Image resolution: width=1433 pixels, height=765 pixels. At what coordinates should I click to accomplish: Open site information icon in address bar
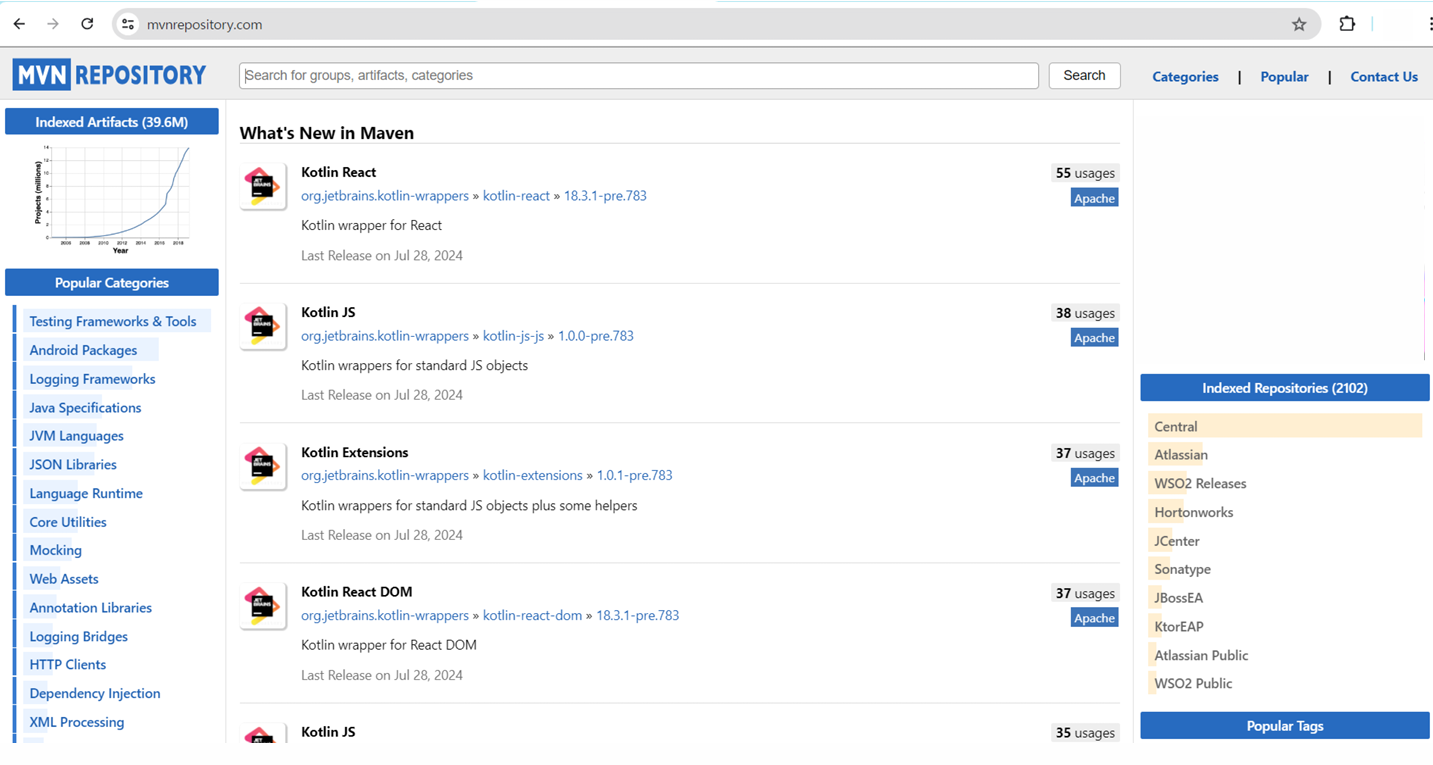tap(127, 24)
